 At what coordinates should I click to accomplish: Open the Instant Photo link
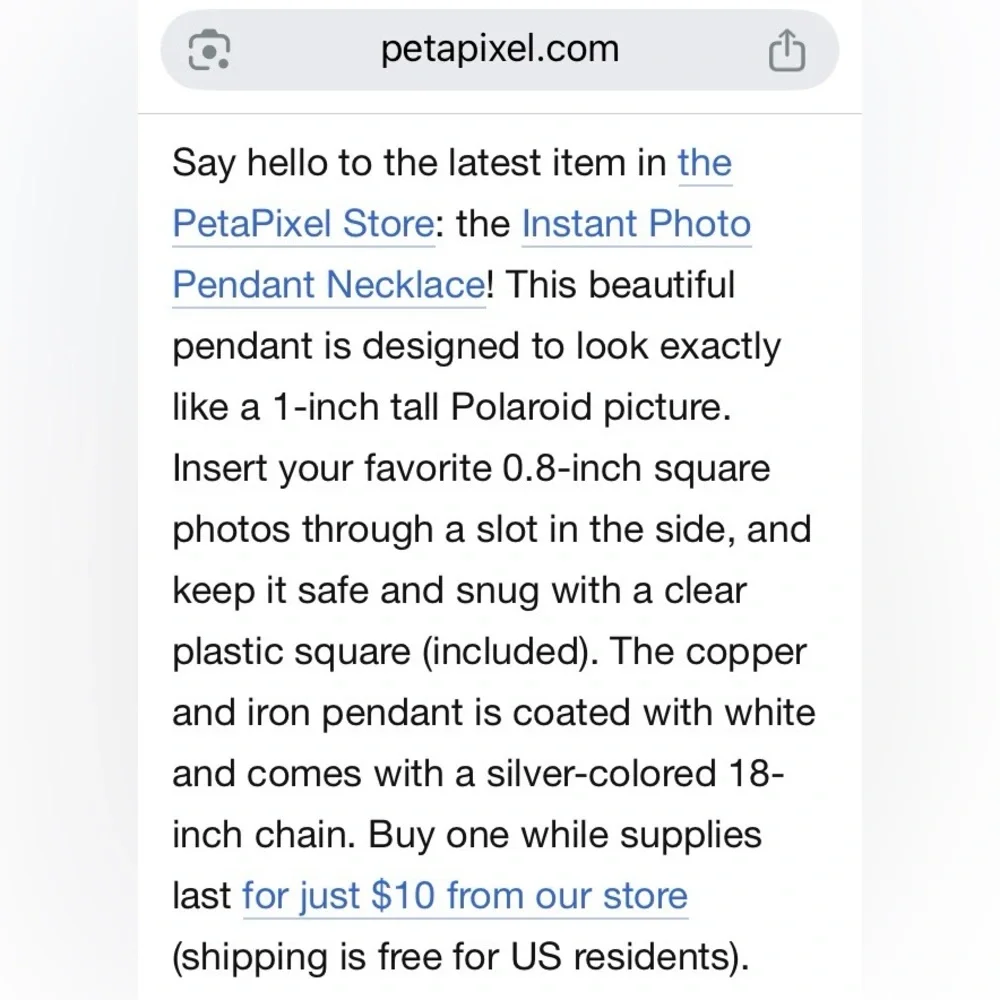(636, 223)
